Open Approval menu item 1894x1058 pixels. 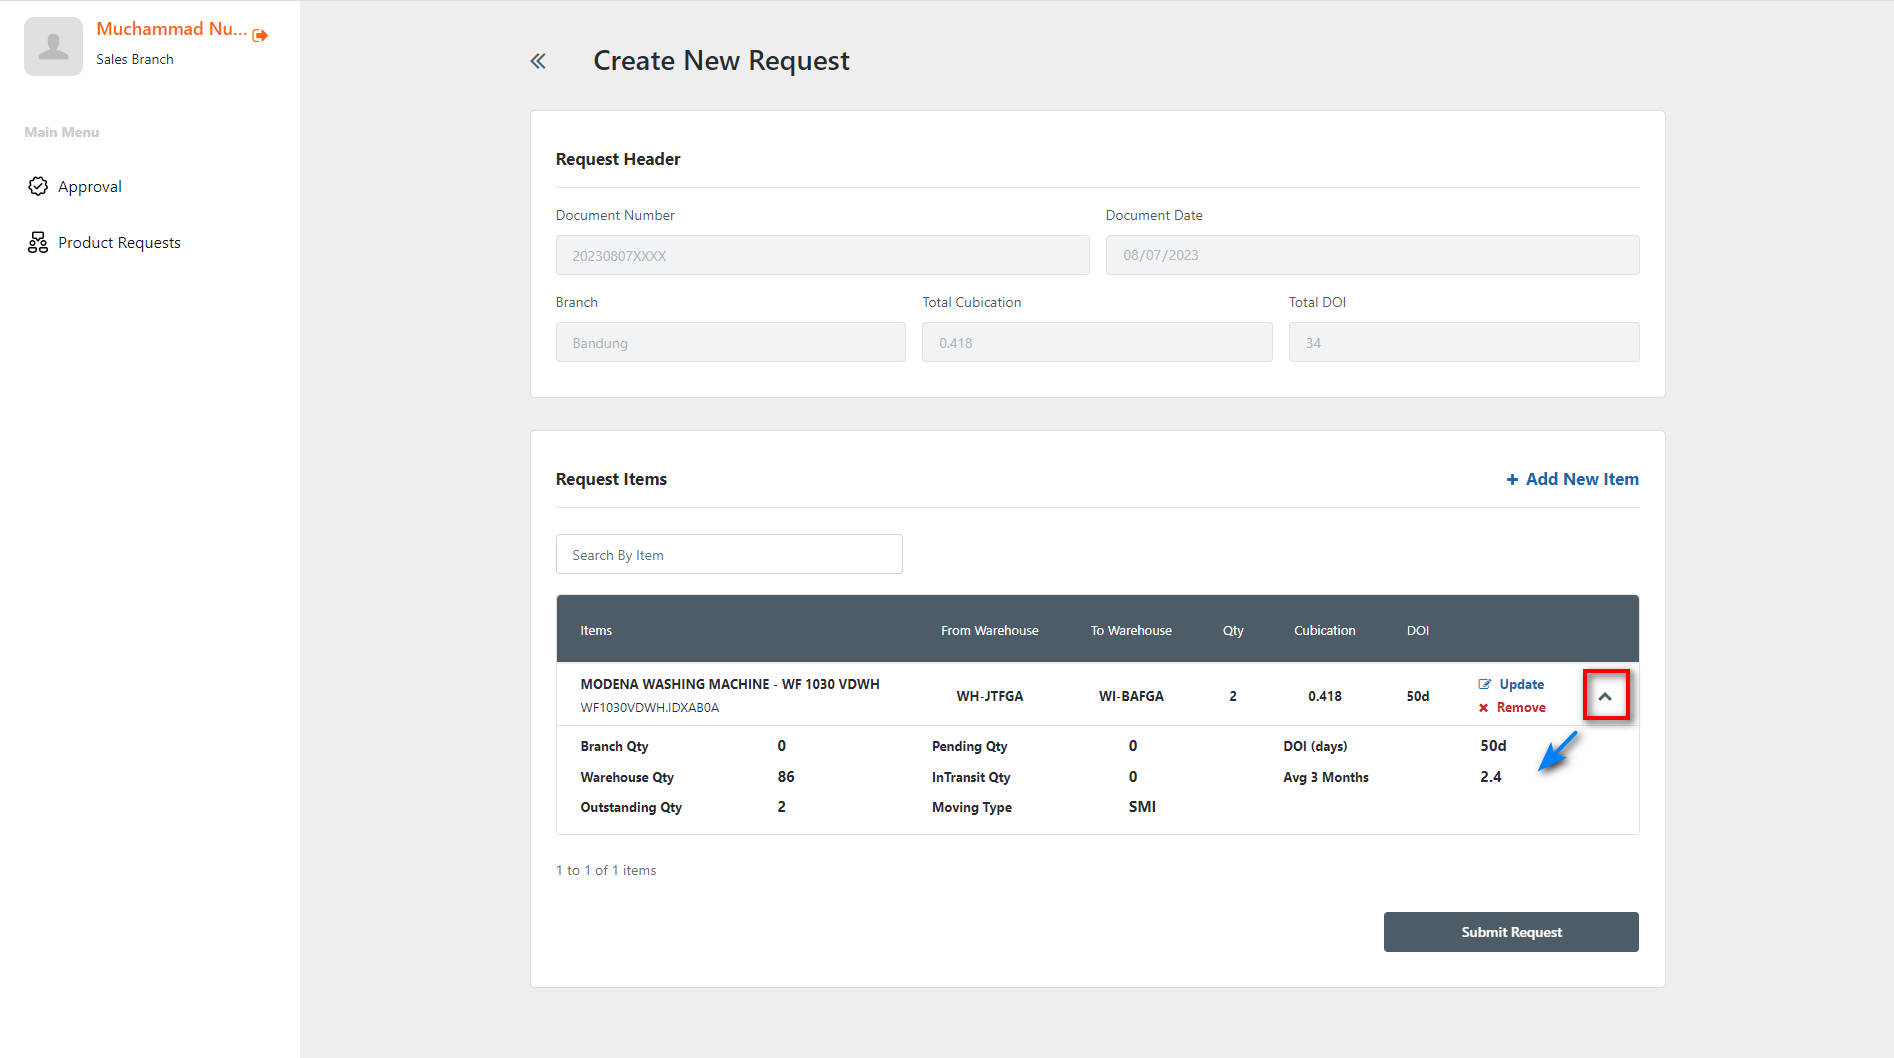[90, 186]
